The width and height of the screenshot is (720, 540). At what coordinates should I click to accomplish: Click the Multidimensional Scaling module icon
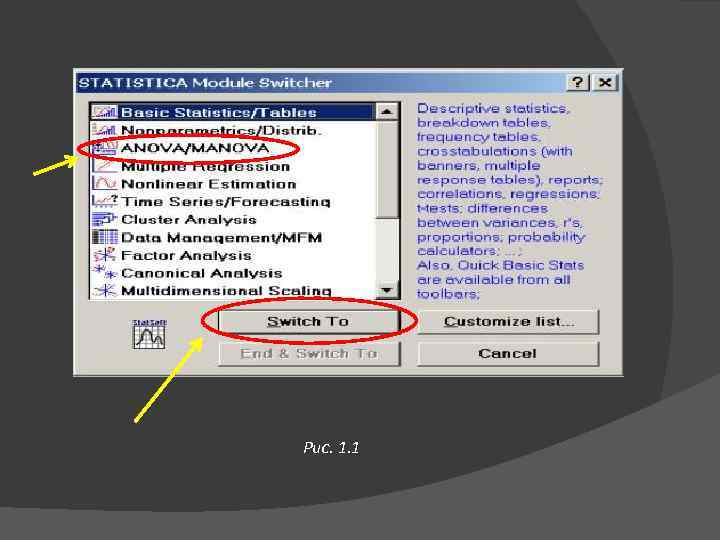105,291
